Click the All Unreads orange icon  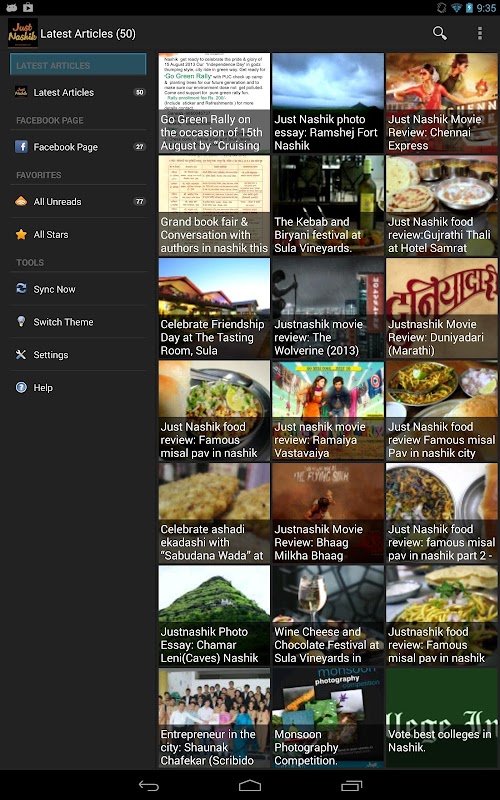coord(21,202)
